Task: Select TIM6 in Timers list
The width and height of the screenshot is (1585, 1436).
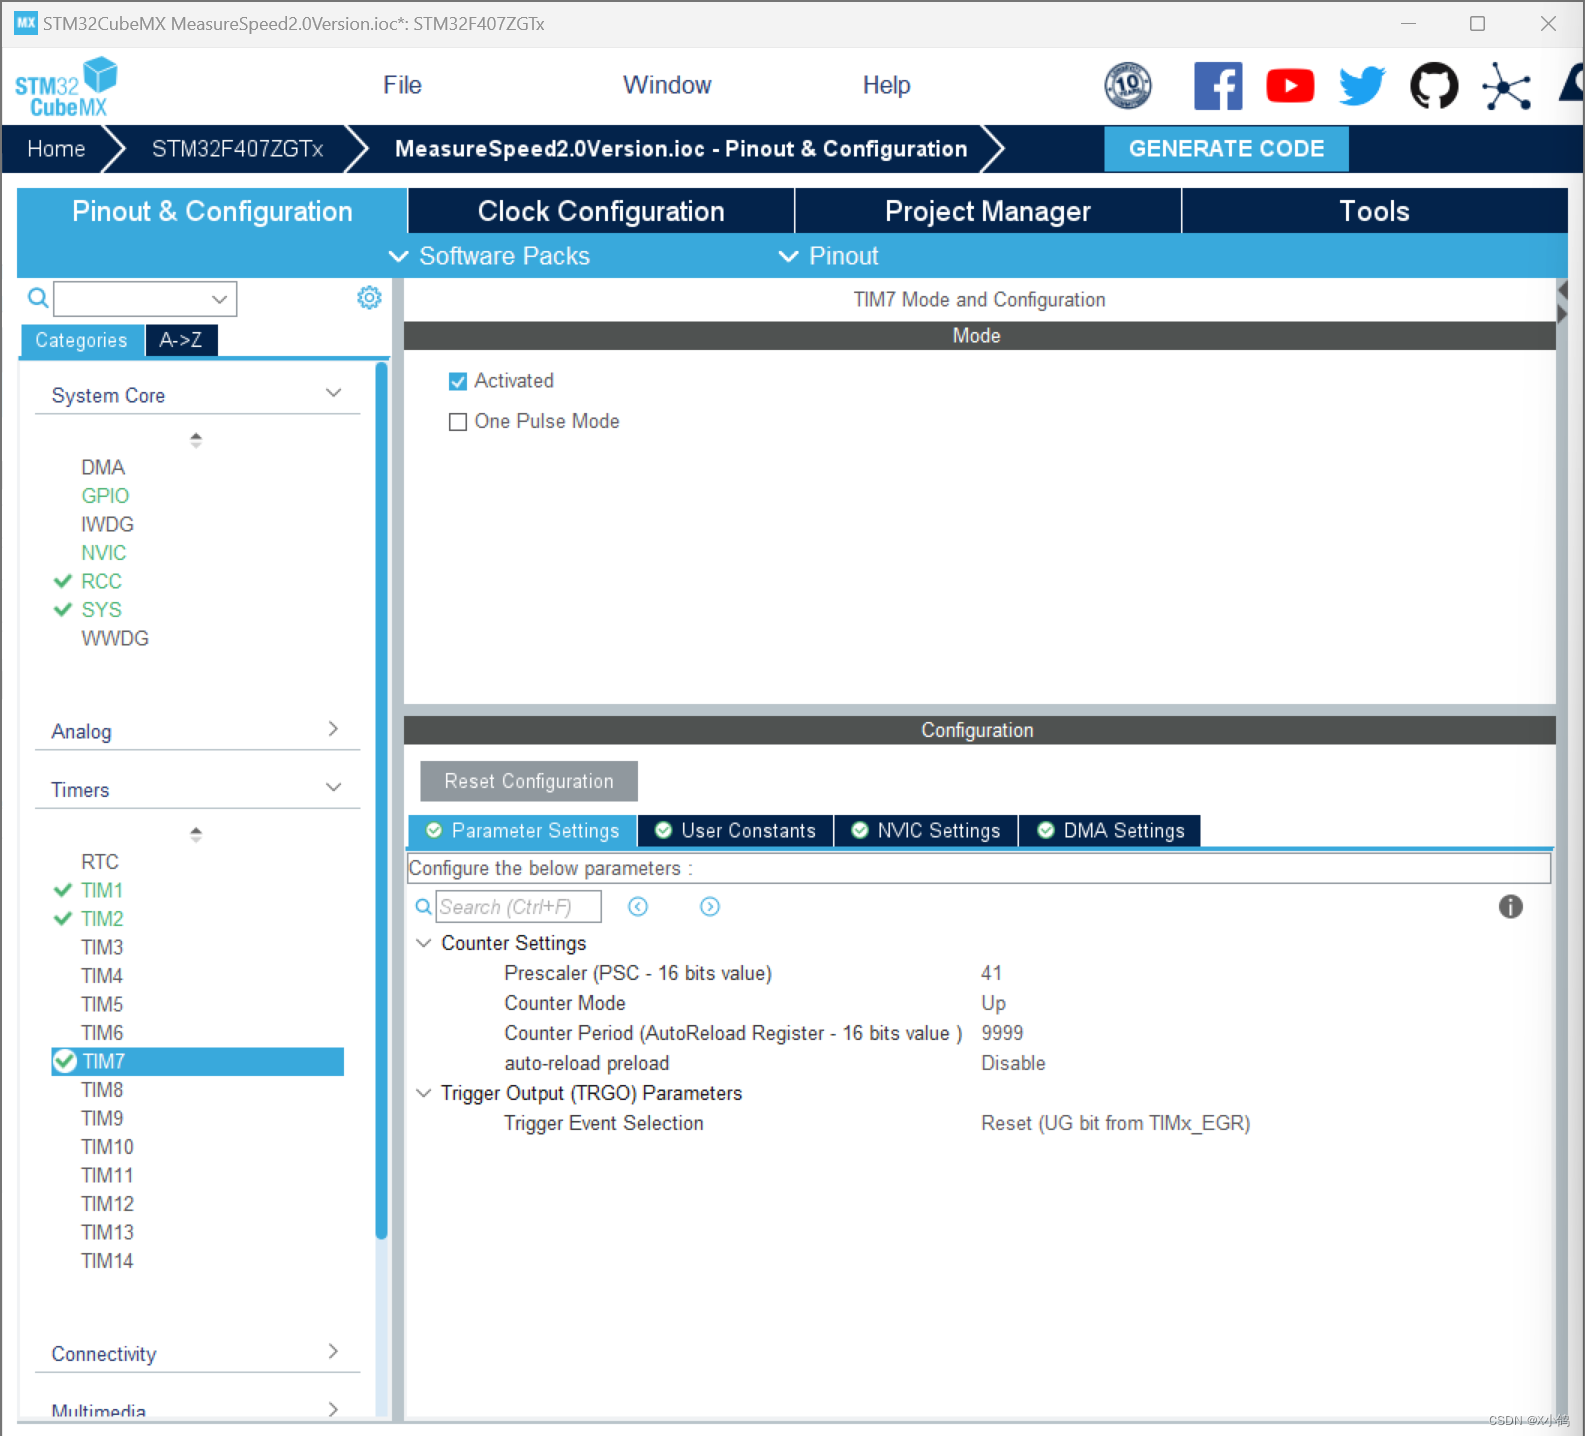Action: [x=102, y=1032]
